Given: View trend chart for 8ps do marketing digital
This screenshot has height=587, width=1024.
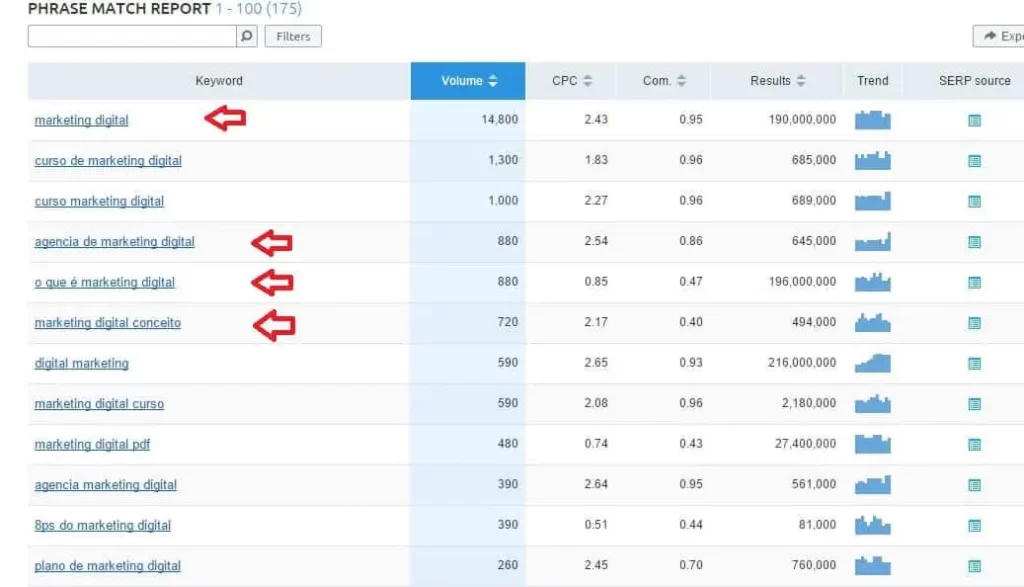Looking at the screenshot, I should 872,524.
